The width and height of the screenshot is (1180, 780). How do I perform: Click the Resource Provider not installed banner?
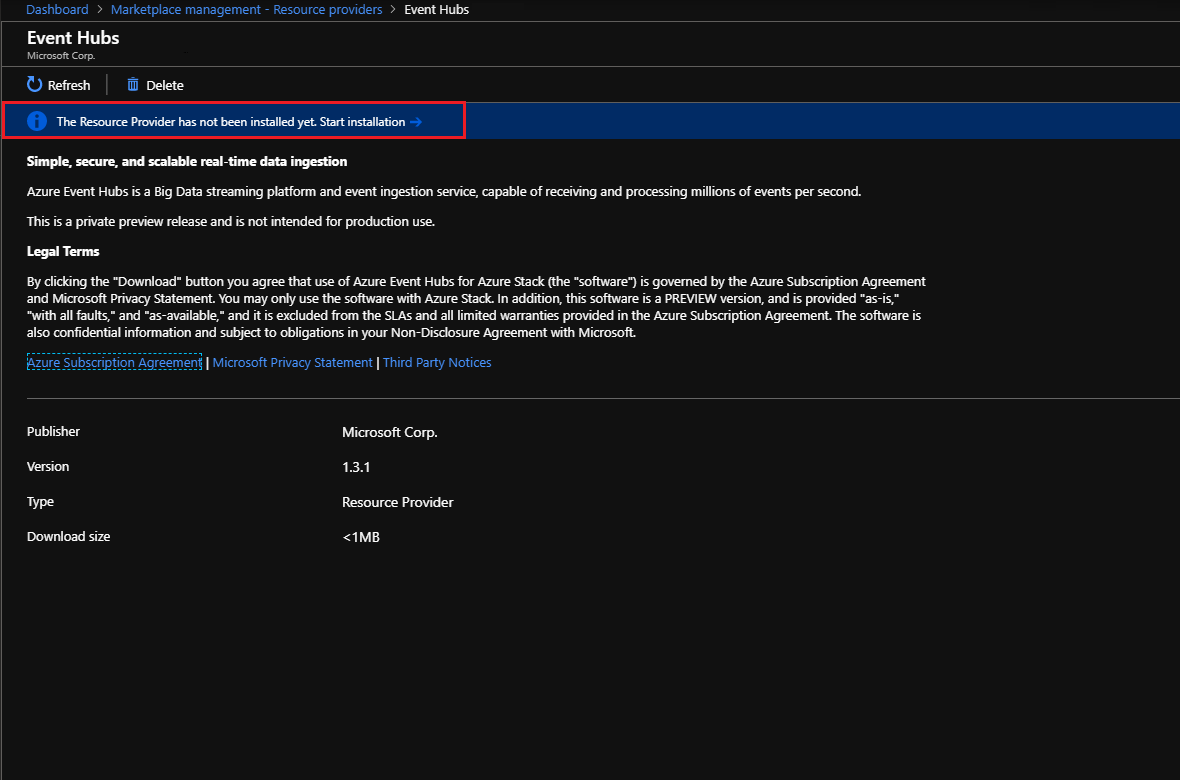click(x=234, y=120)
